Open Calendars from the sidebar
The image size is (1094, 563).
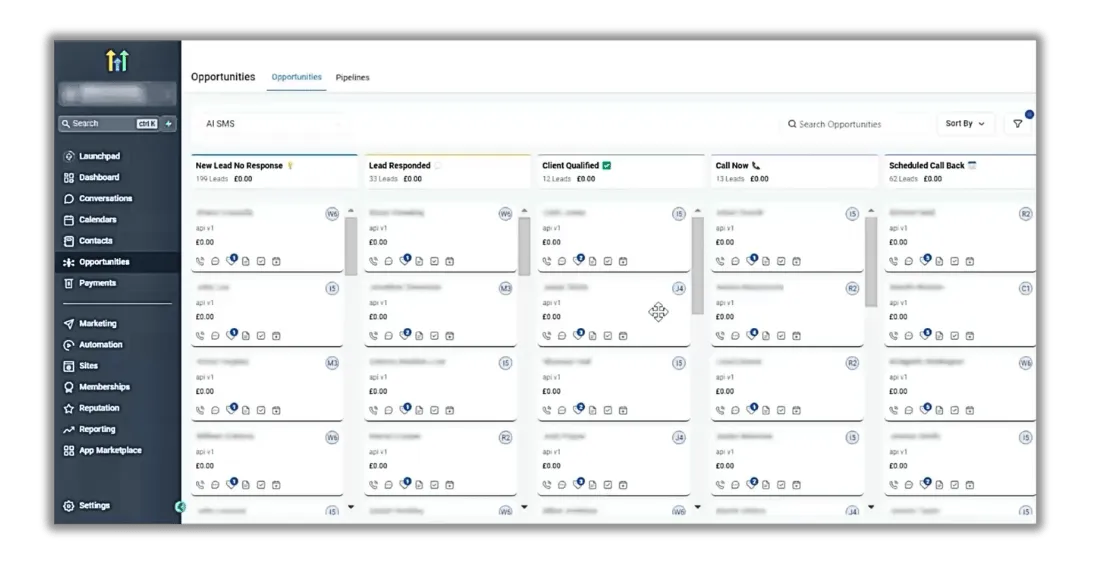point(90,220)
